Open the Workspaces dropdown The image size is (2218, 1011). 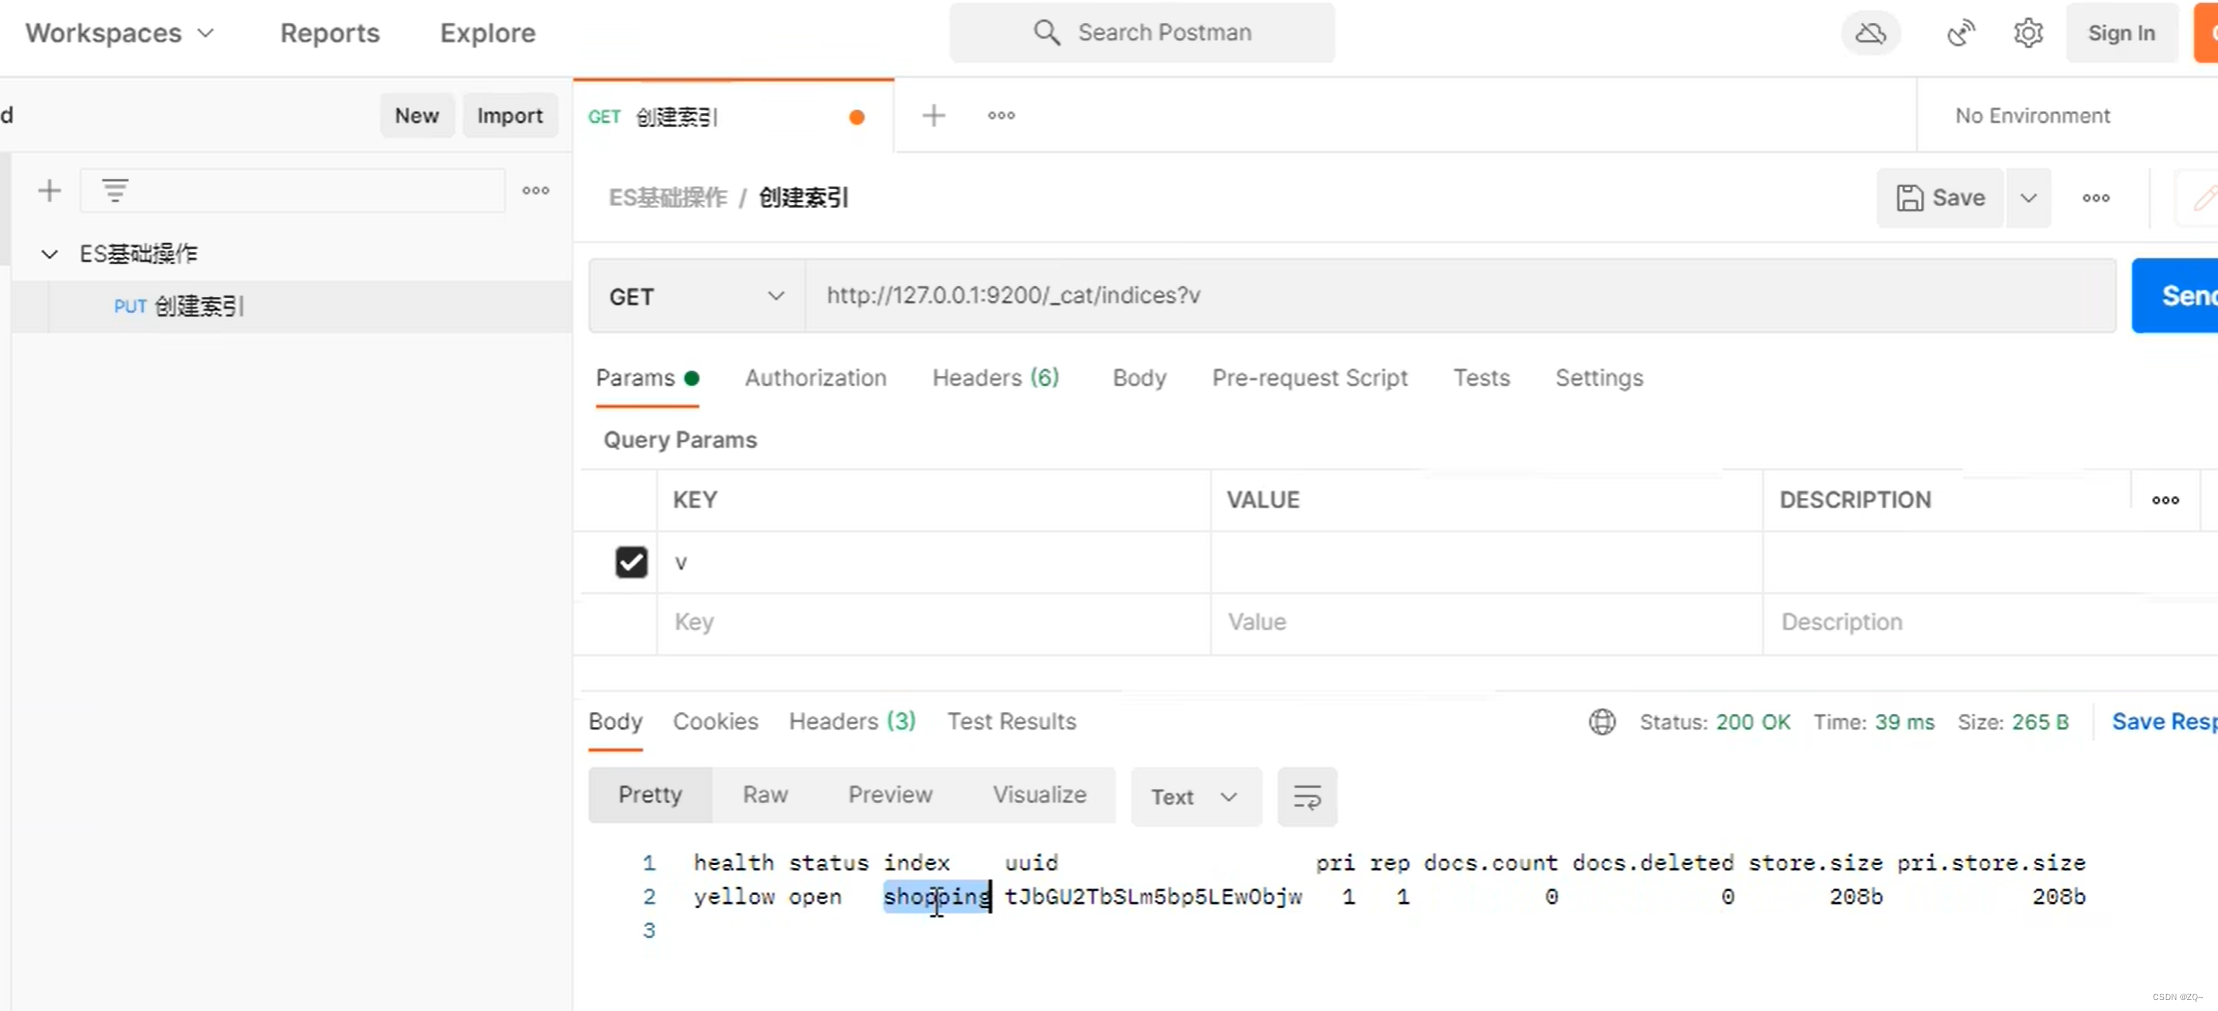pos(120,33)
